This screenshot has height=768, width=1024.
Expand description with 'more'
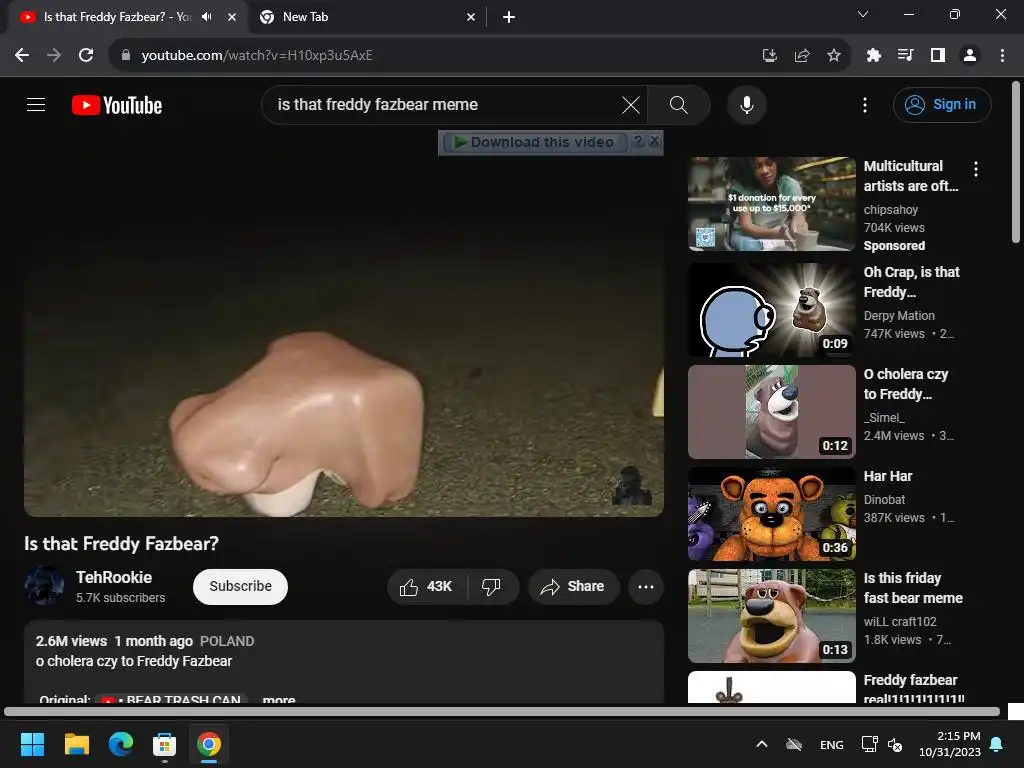tap(279, 699)
